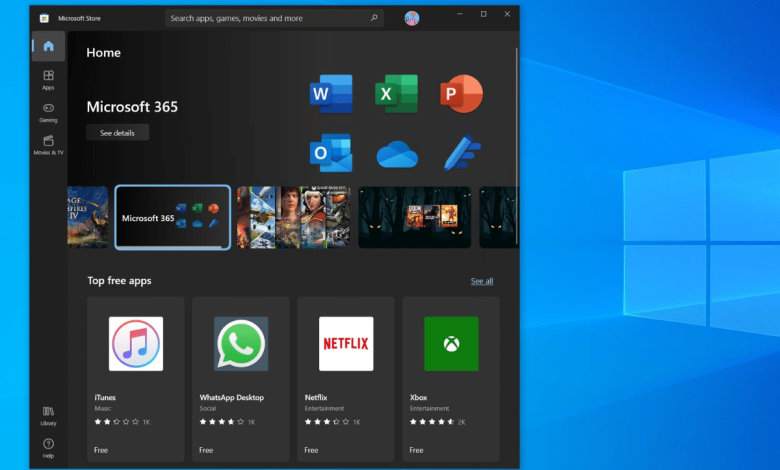Maximize the Microsoft Store window
The height and width of the screenshot is (470, 780).
484,14
